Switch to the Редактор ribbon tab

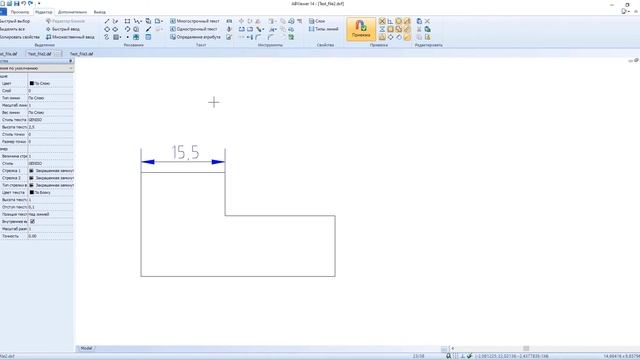(44, 12)
